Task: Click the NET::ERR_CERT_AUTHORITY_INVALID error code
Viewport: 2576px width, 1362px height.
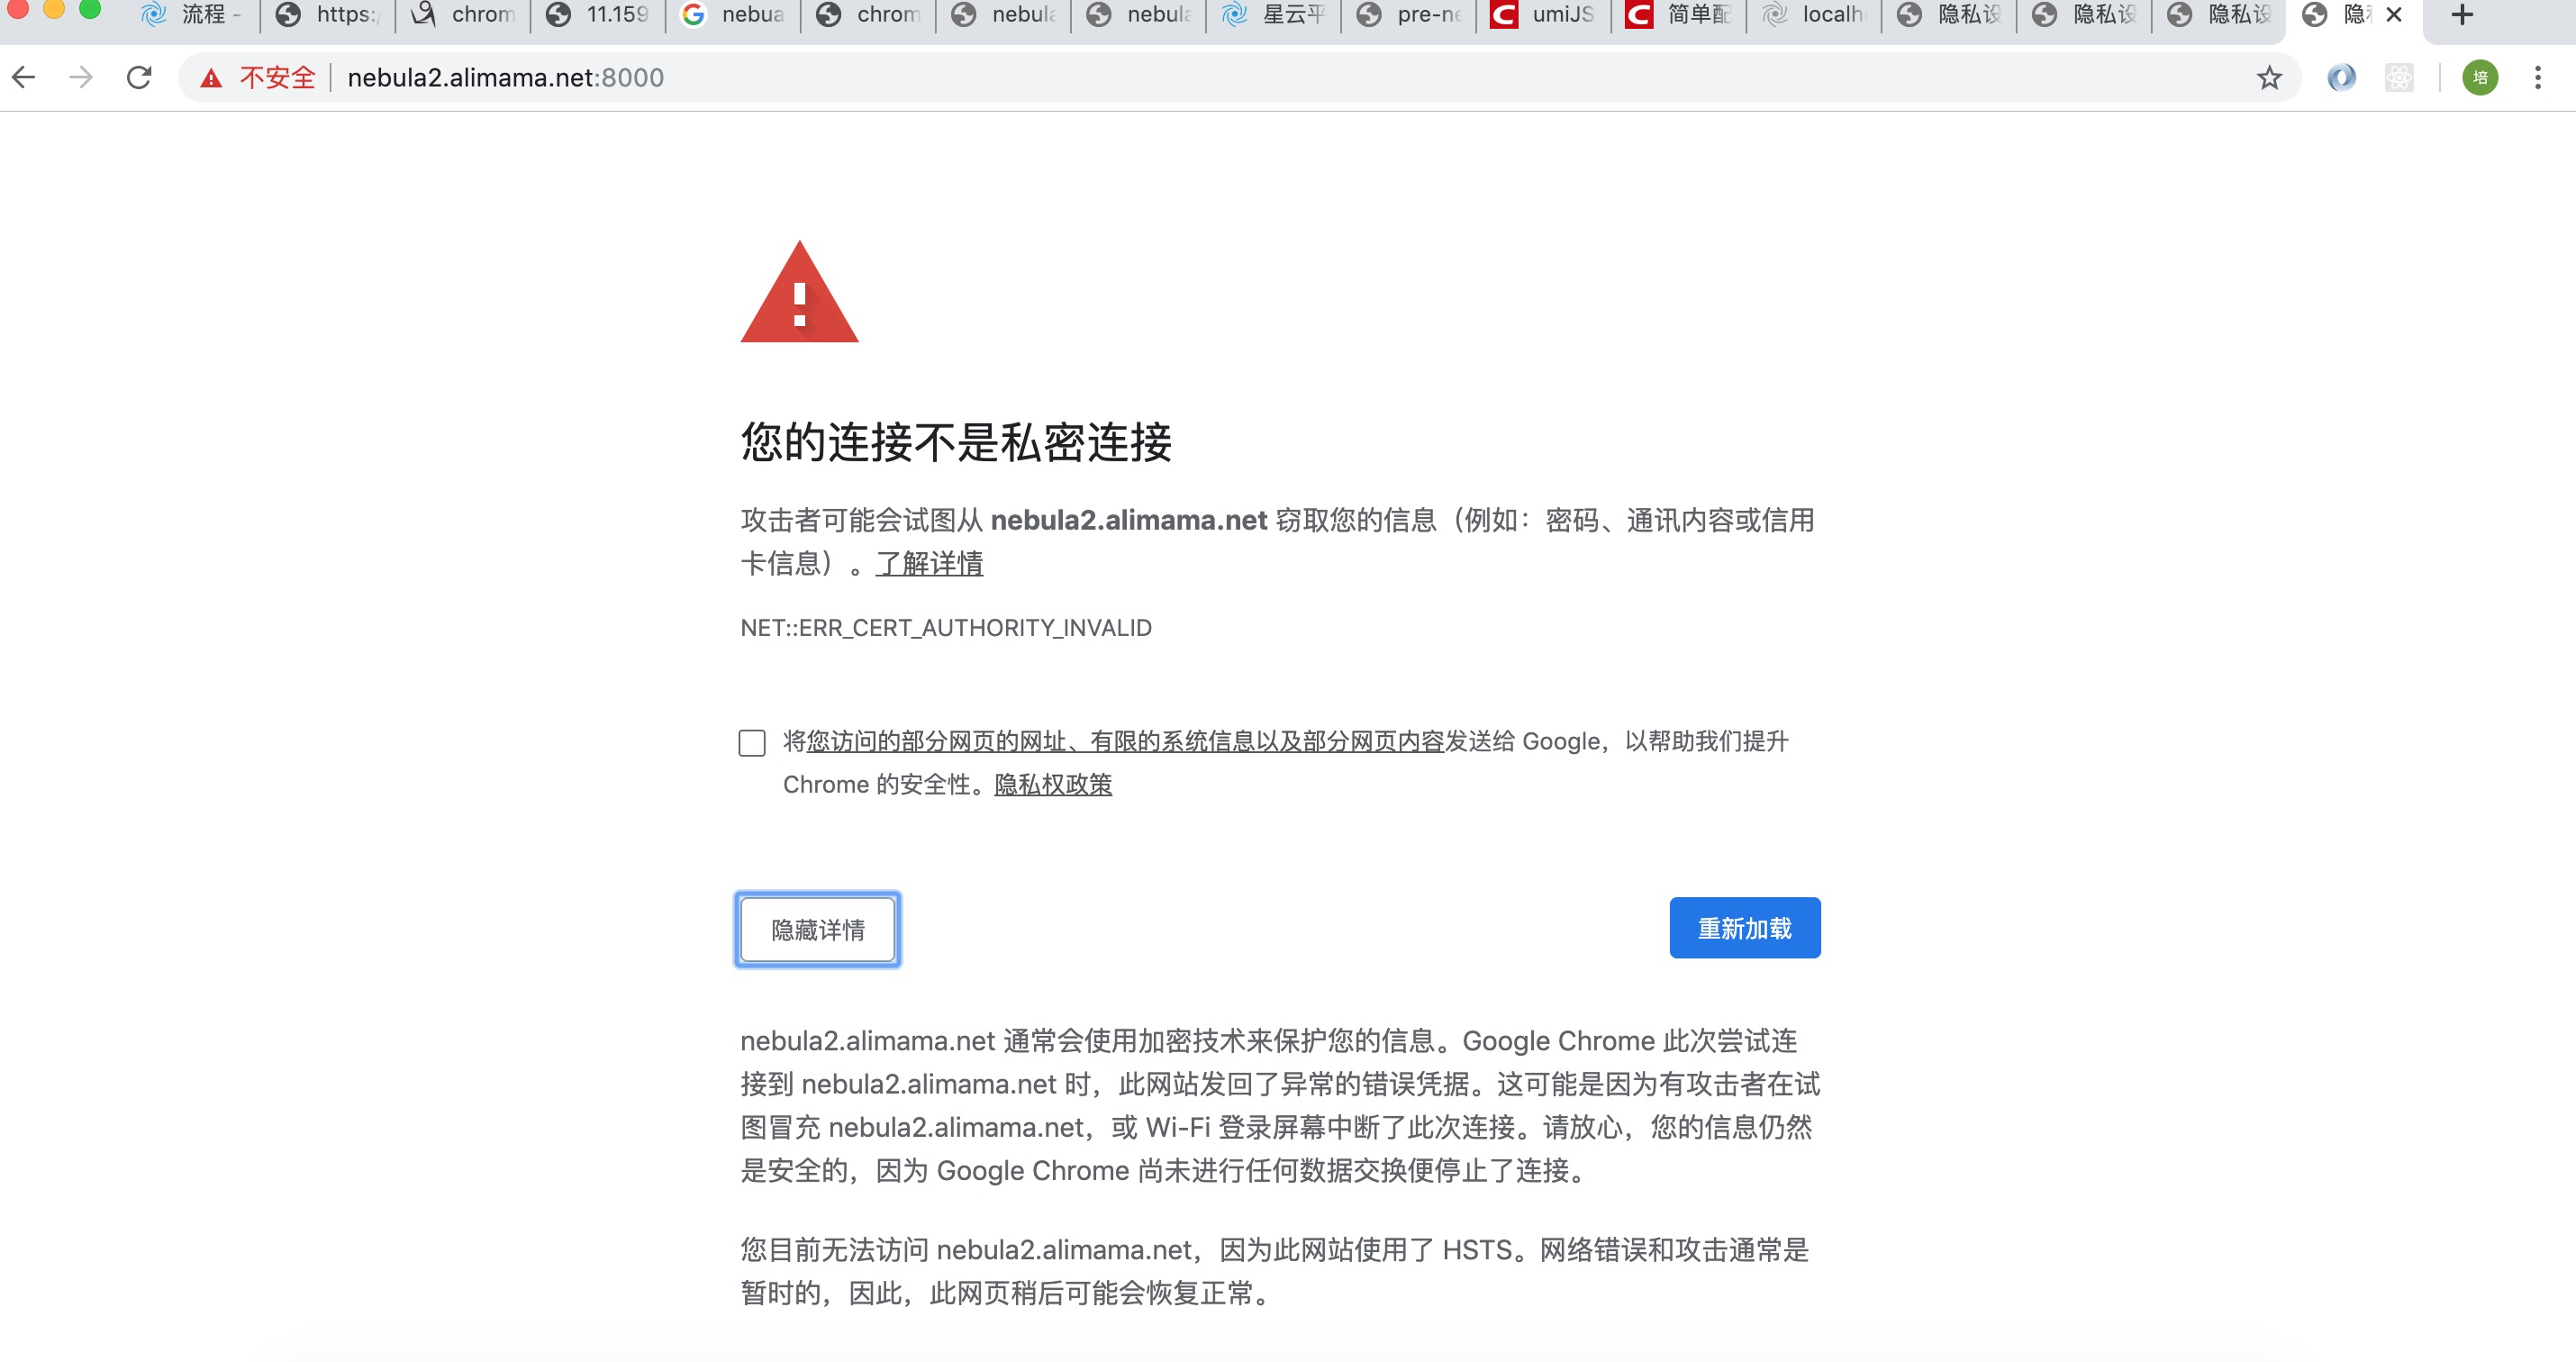Action: [946, 627]
